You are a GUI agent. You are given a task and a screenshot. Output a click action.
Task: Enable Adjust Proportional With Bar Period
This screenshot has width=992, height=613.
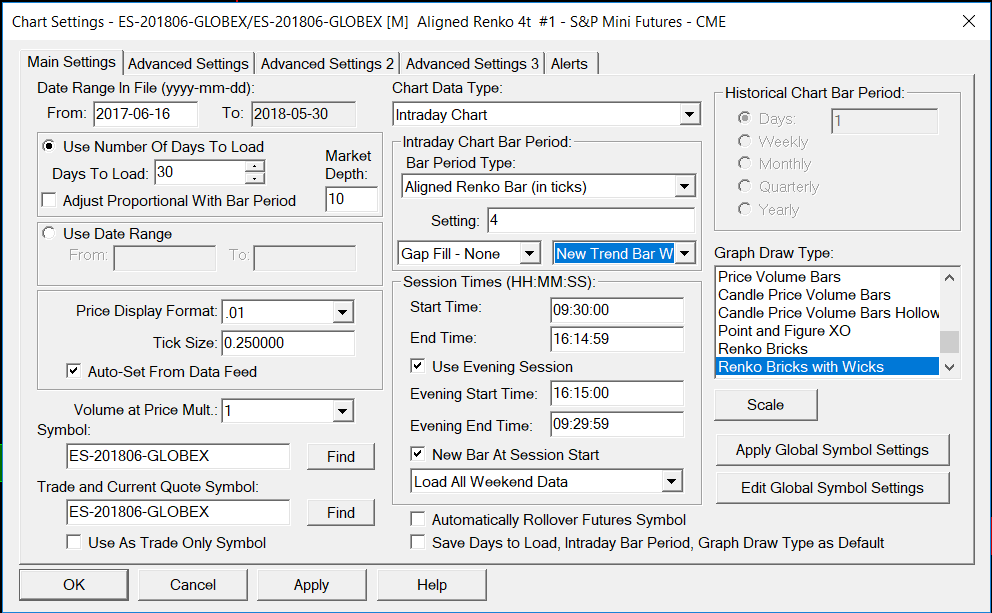click(x=48, y=200)
